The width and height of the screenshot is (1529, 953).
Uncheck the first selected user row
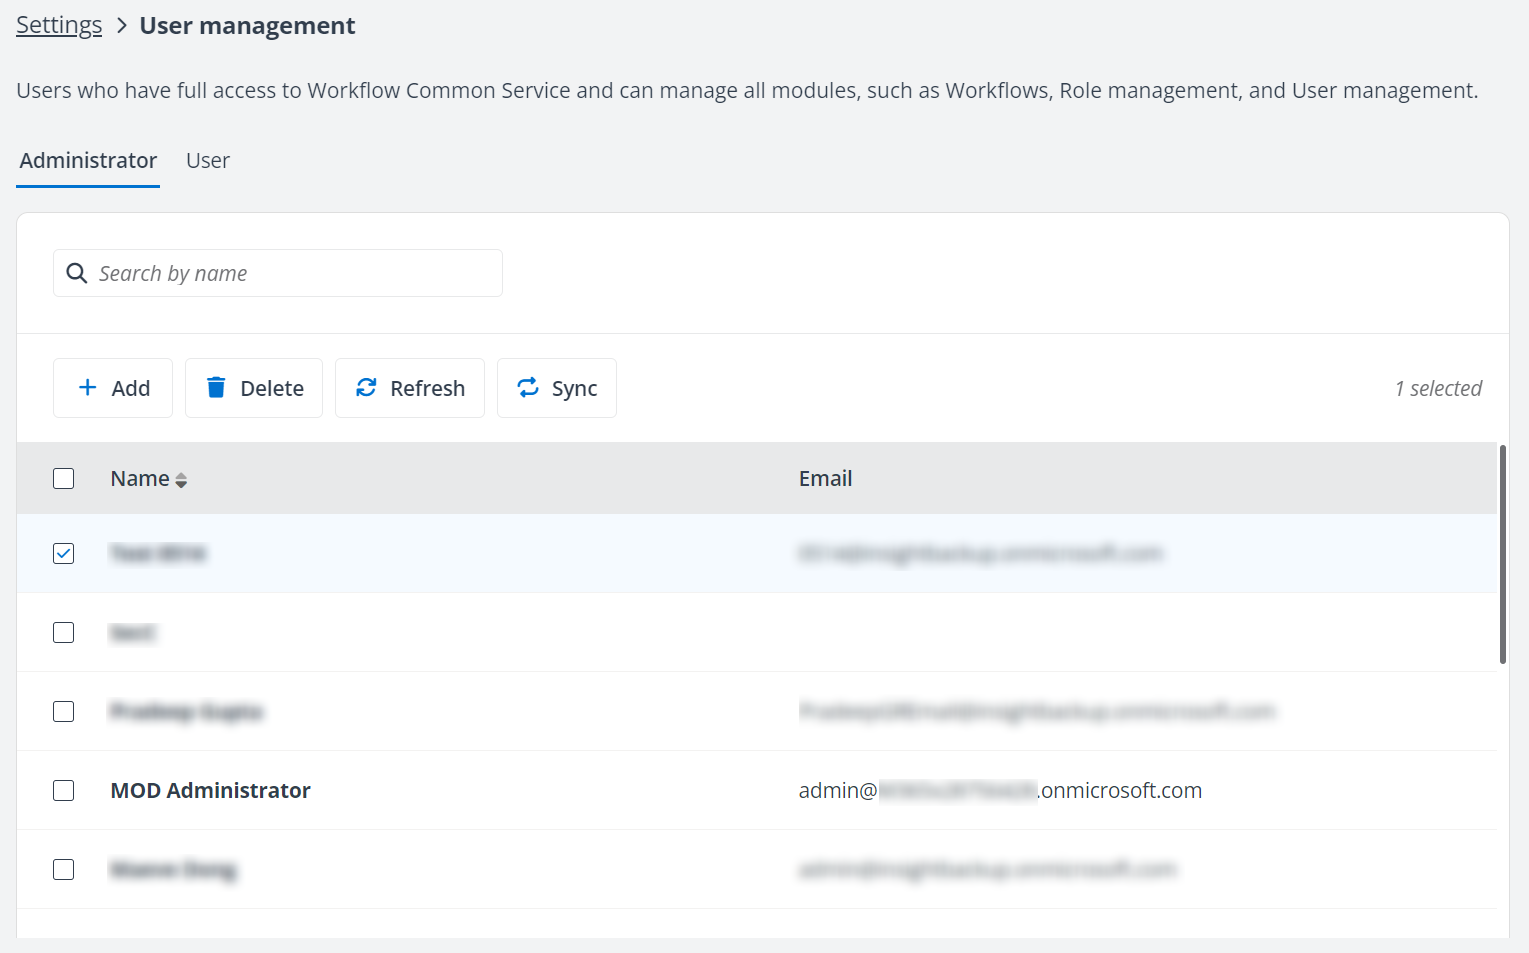[63, 553]
